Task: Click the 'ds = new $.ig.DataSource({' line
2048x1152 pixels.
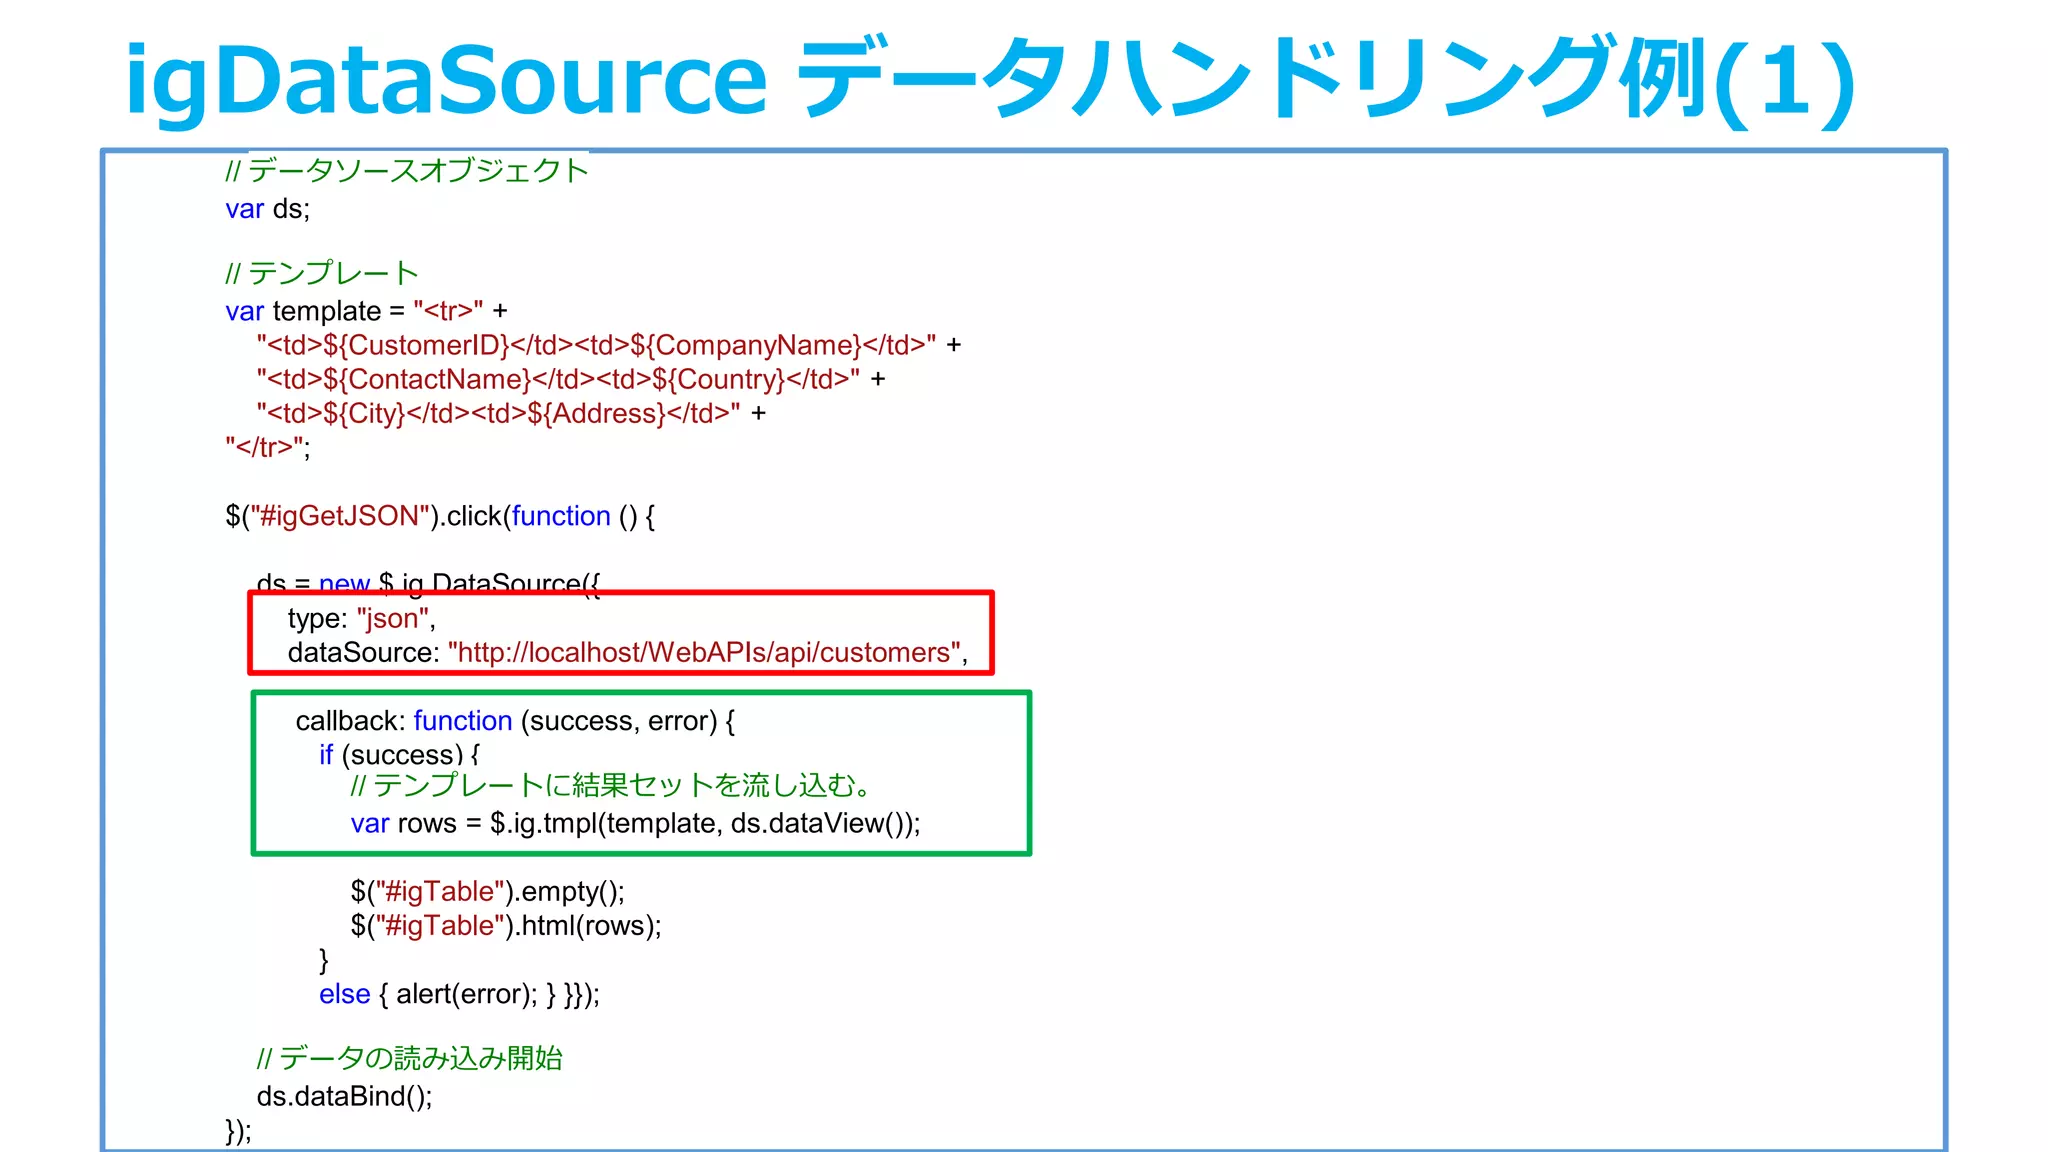Action: coord(428,583)
